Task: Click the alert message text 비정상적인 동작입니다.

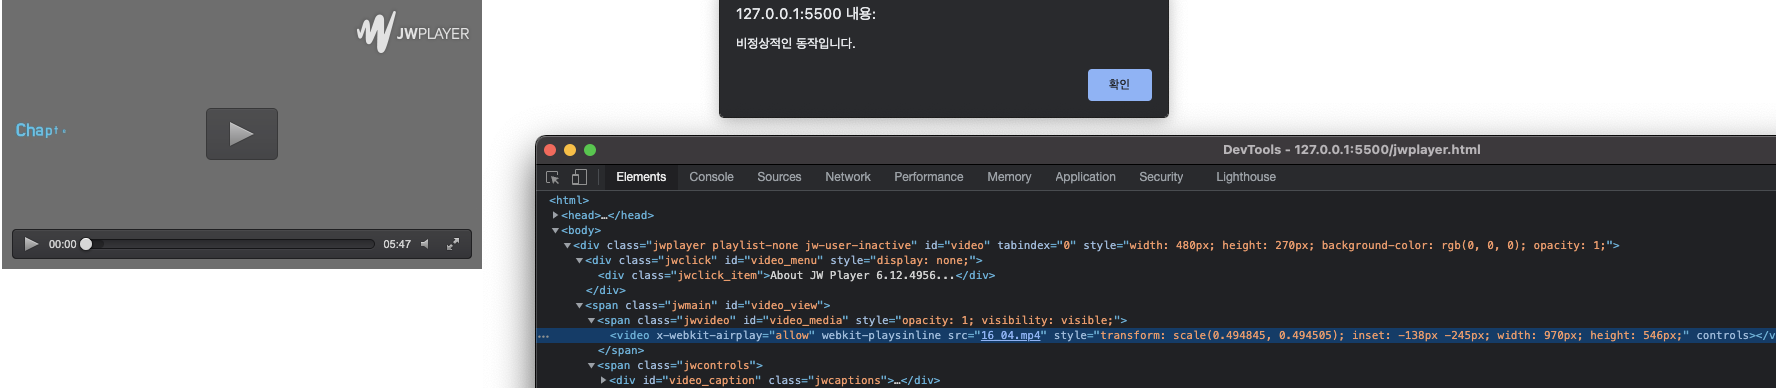Action: click(796, 43)
